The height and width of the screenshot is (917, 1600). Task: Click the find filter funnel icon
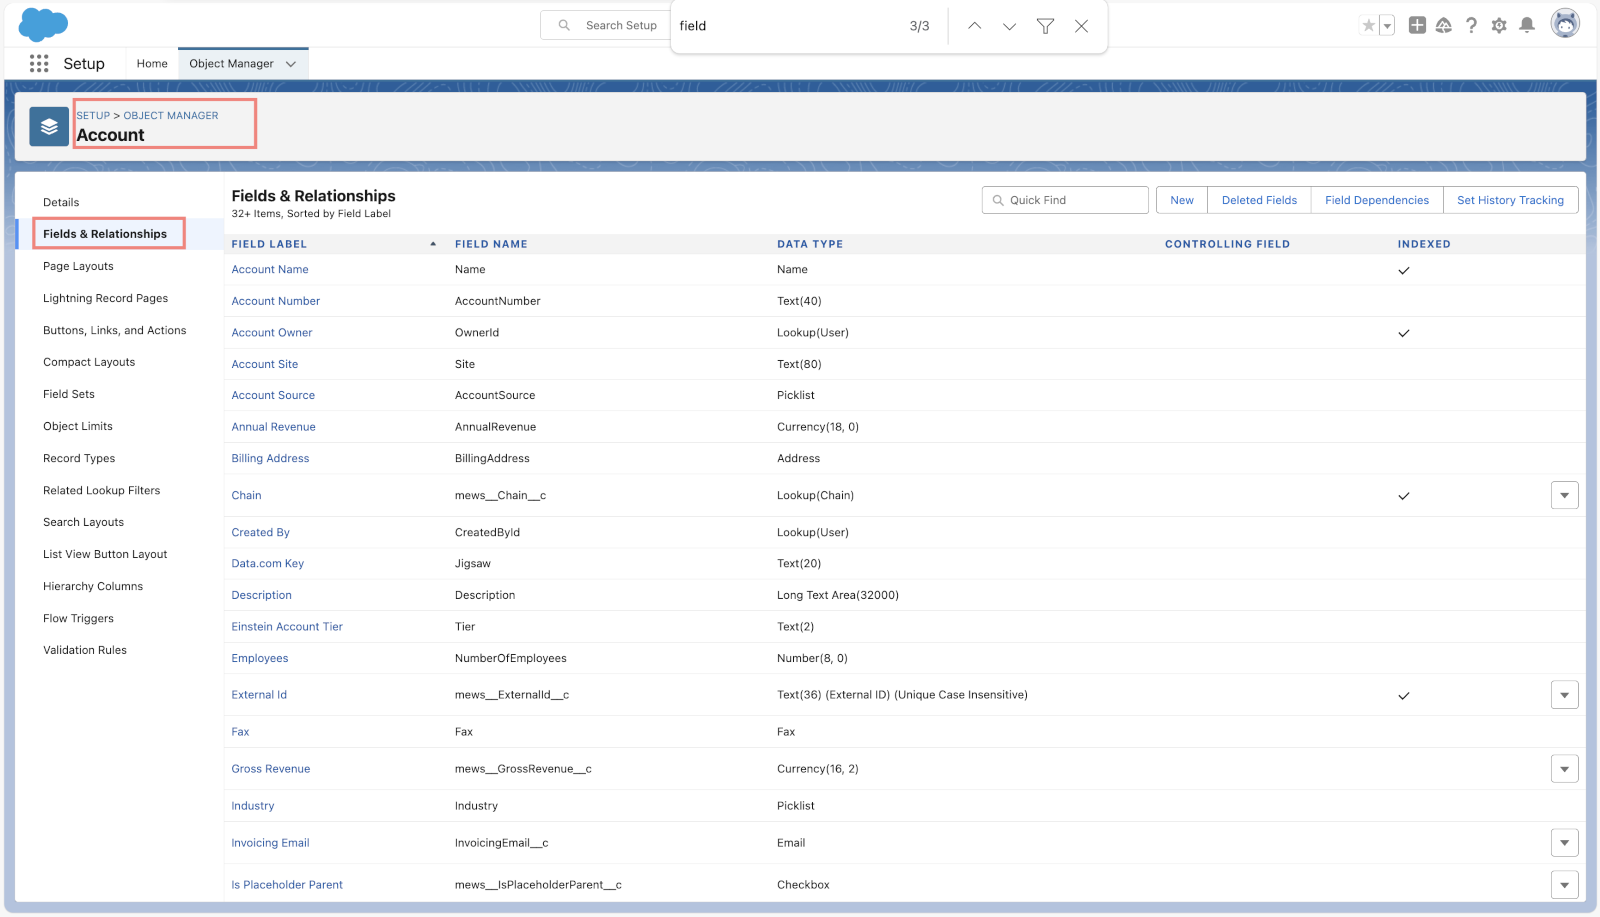[x=1045, y=26]
